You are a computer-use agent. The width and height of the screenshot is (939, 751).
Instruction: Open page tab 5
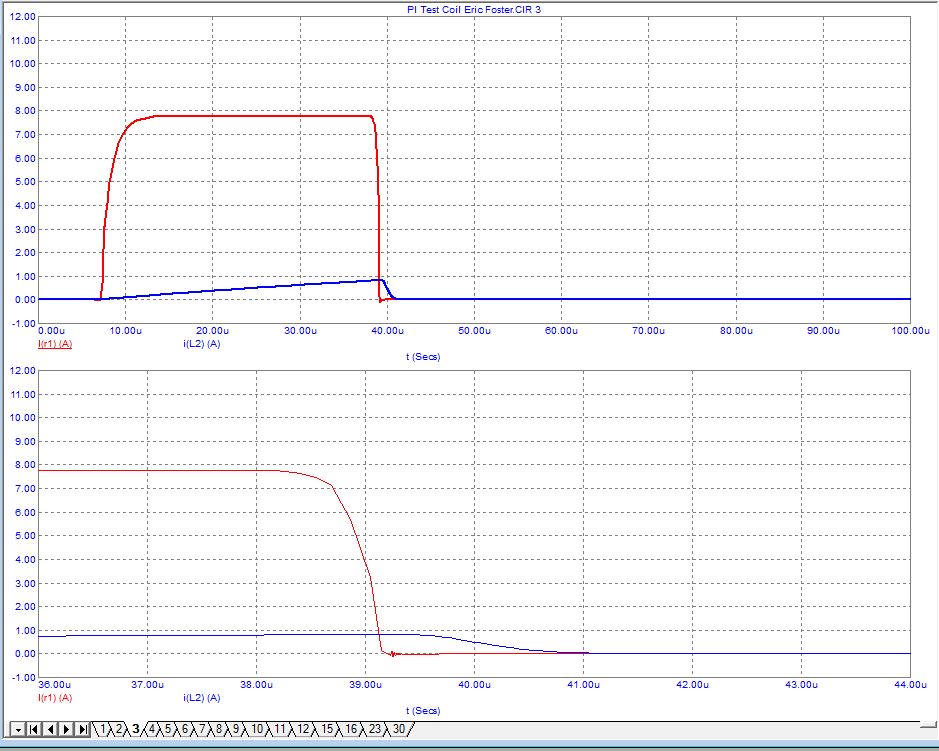pyautogui.click(x=168, y=729)
